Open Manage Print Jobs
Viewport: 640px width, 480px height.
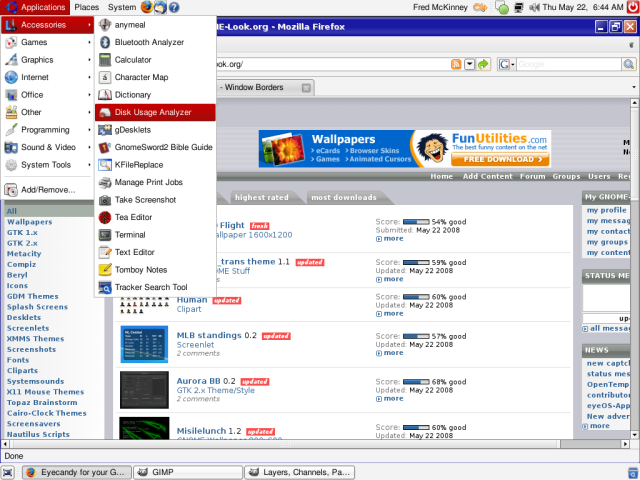tap(155, 182)
